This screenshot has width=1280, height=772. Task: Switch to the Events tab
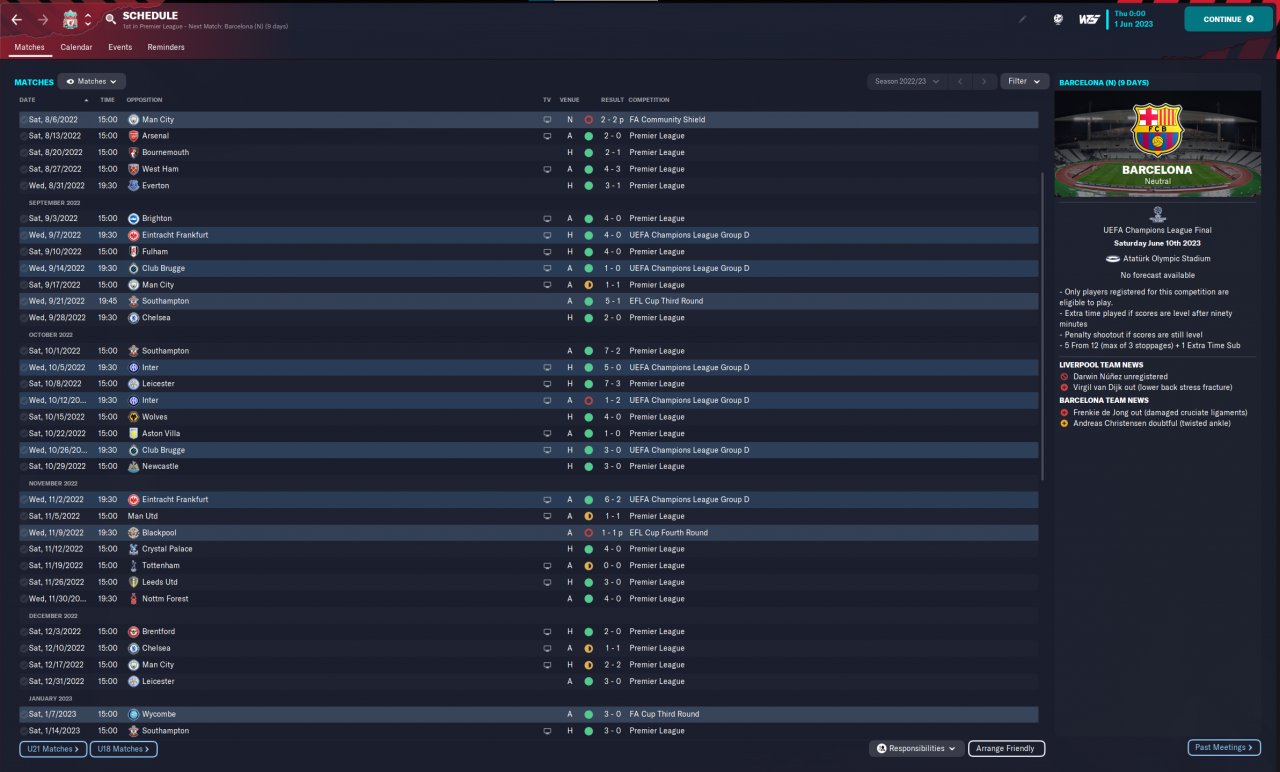(120, 47)
